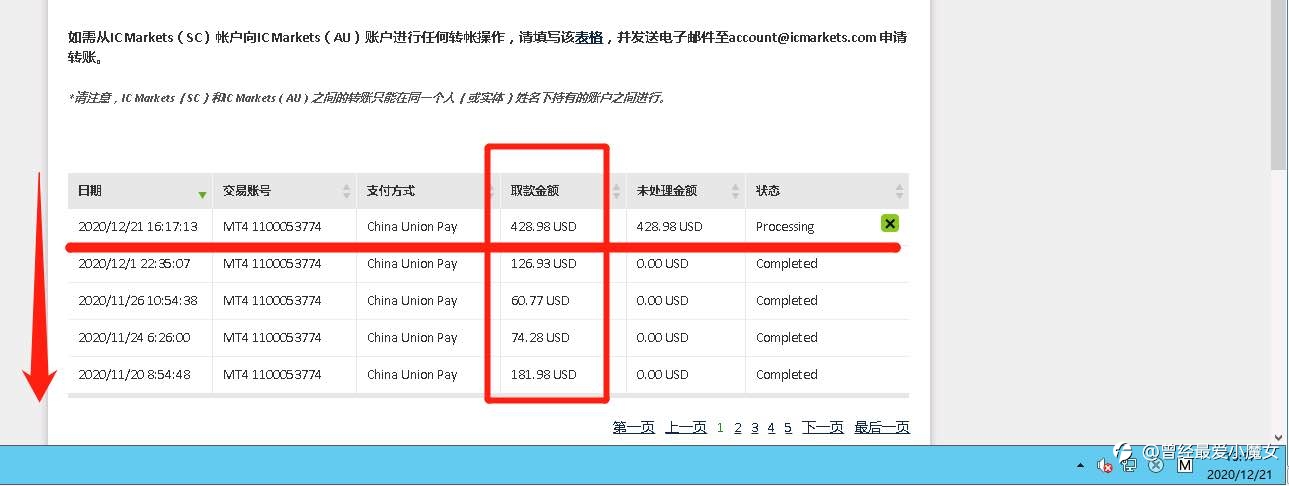Screen dimensions: 1289x486
Task: Show hidden system tray icons arrow
Action: [1079, 466]
